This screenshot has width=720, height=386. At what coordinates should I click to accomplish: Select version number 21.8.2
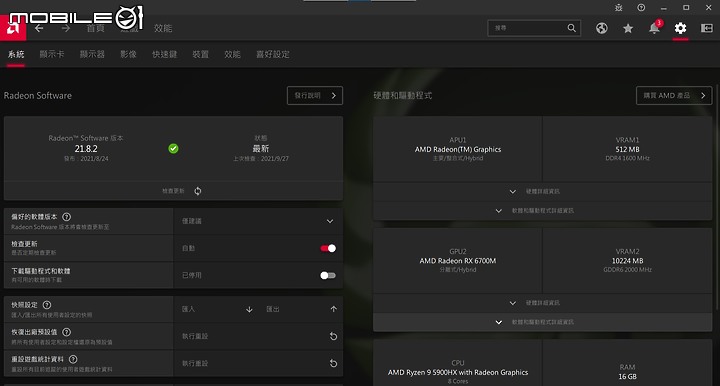click(86, 149)
